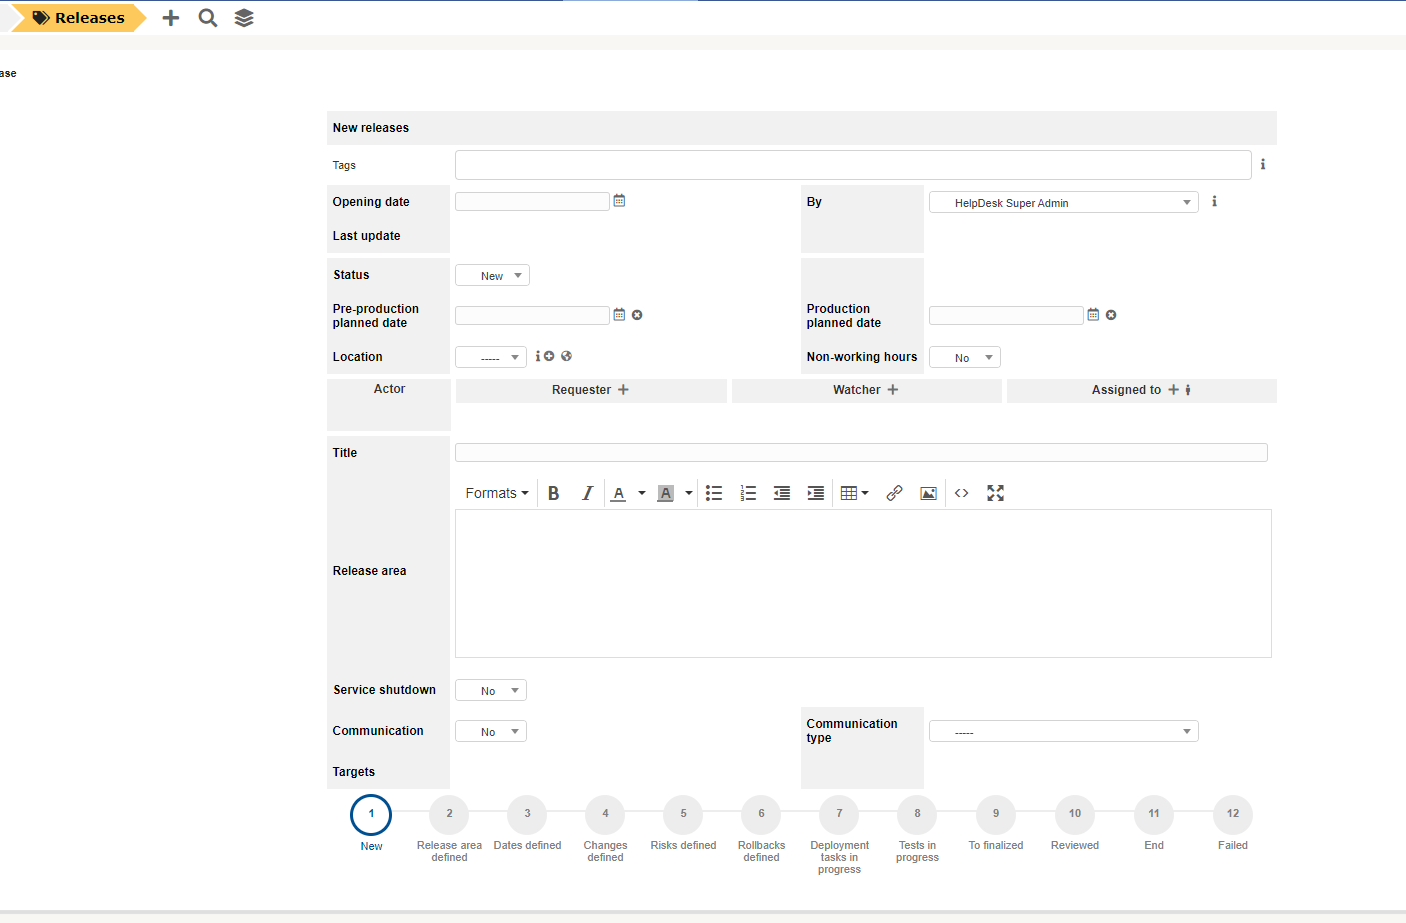The image size is (1406, 923).
Task: Open the Opening date calendar picker
Action: coord(618,200)
